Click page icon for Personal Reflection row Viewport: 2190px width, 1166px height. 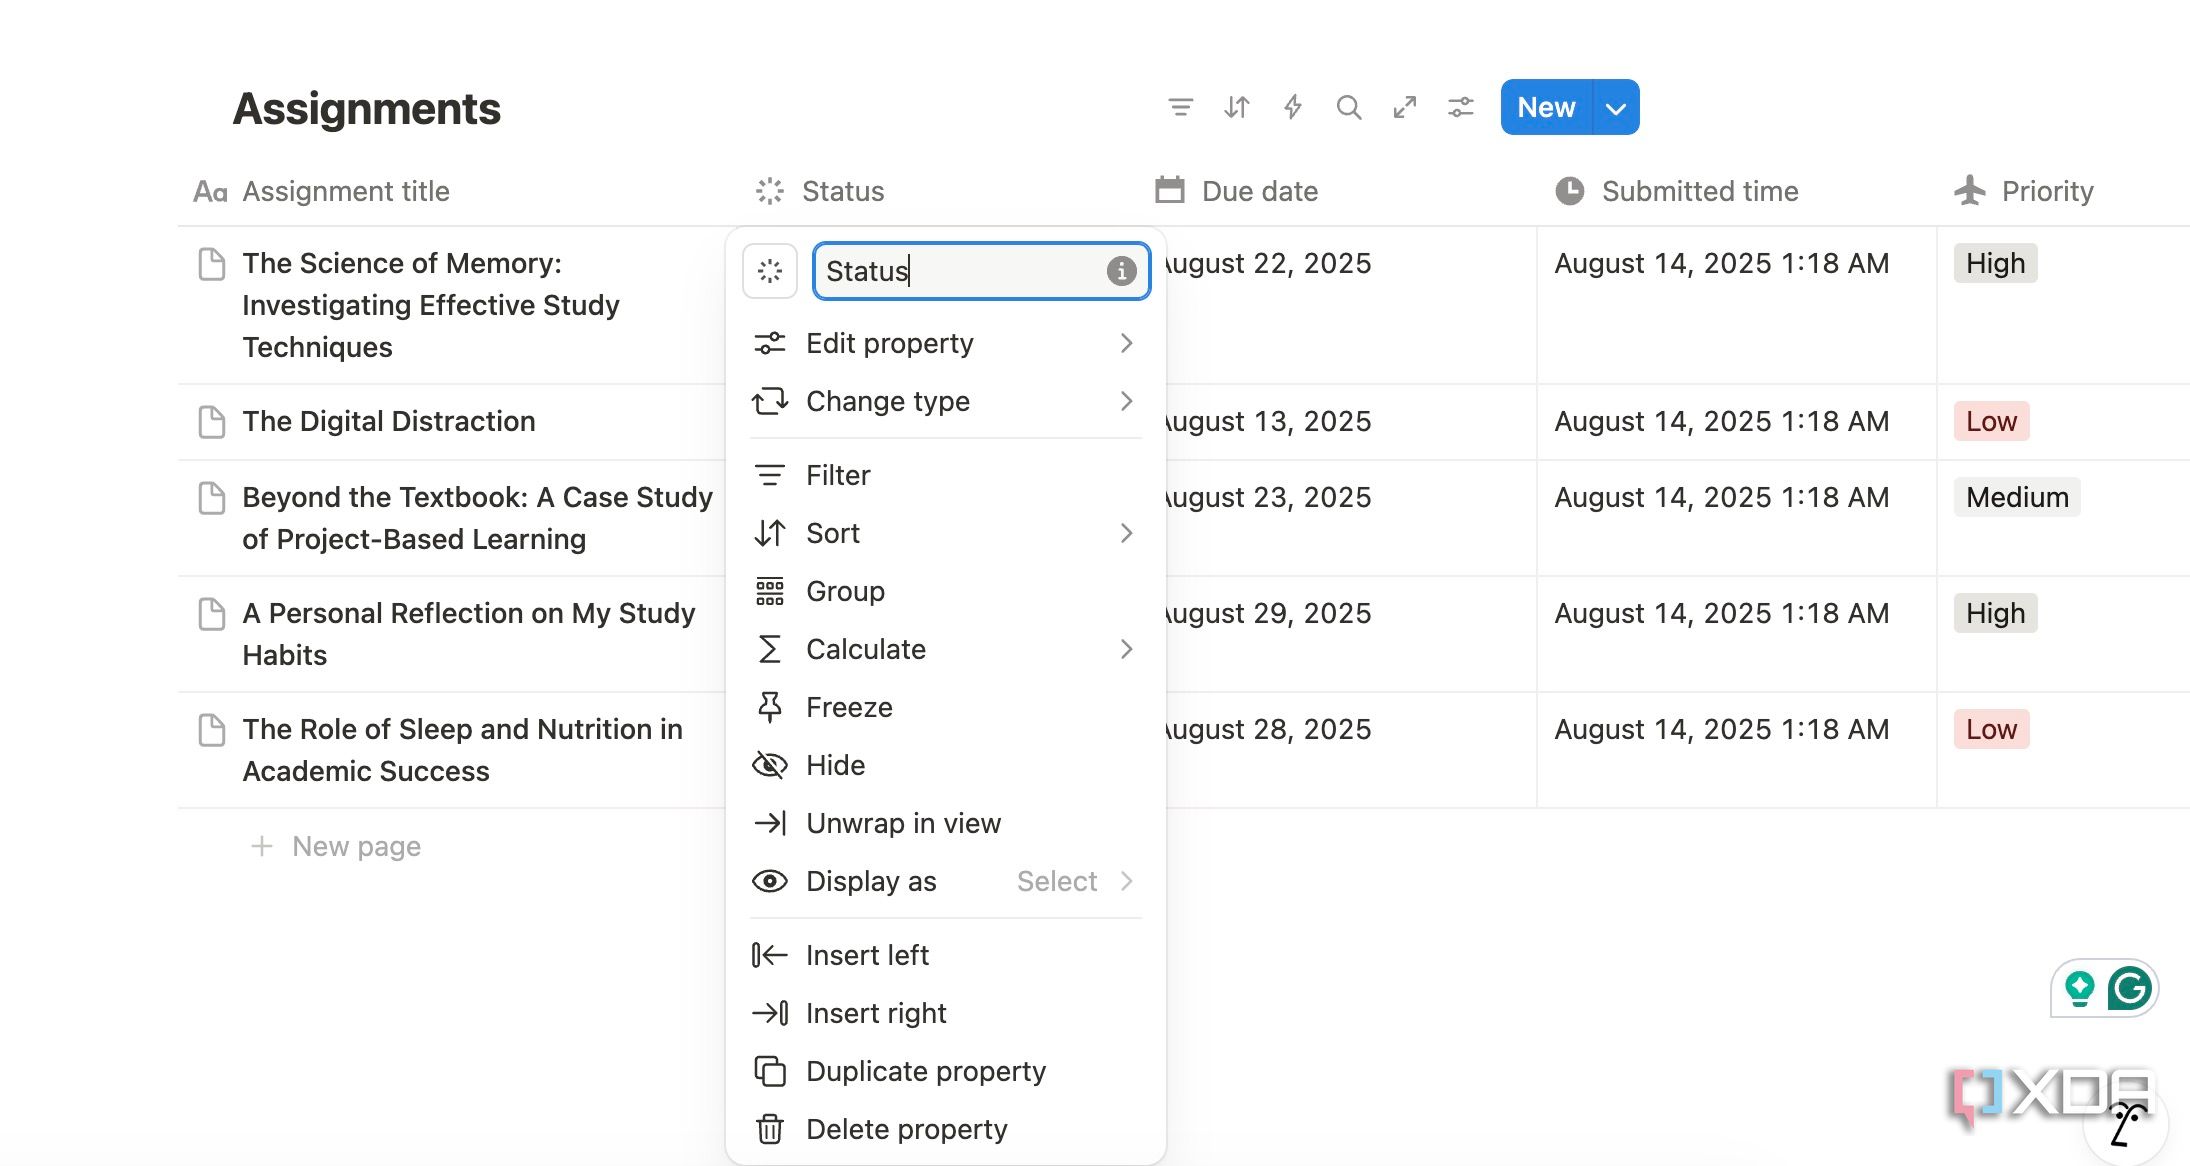pyautogui.click(x=211, y=614)
